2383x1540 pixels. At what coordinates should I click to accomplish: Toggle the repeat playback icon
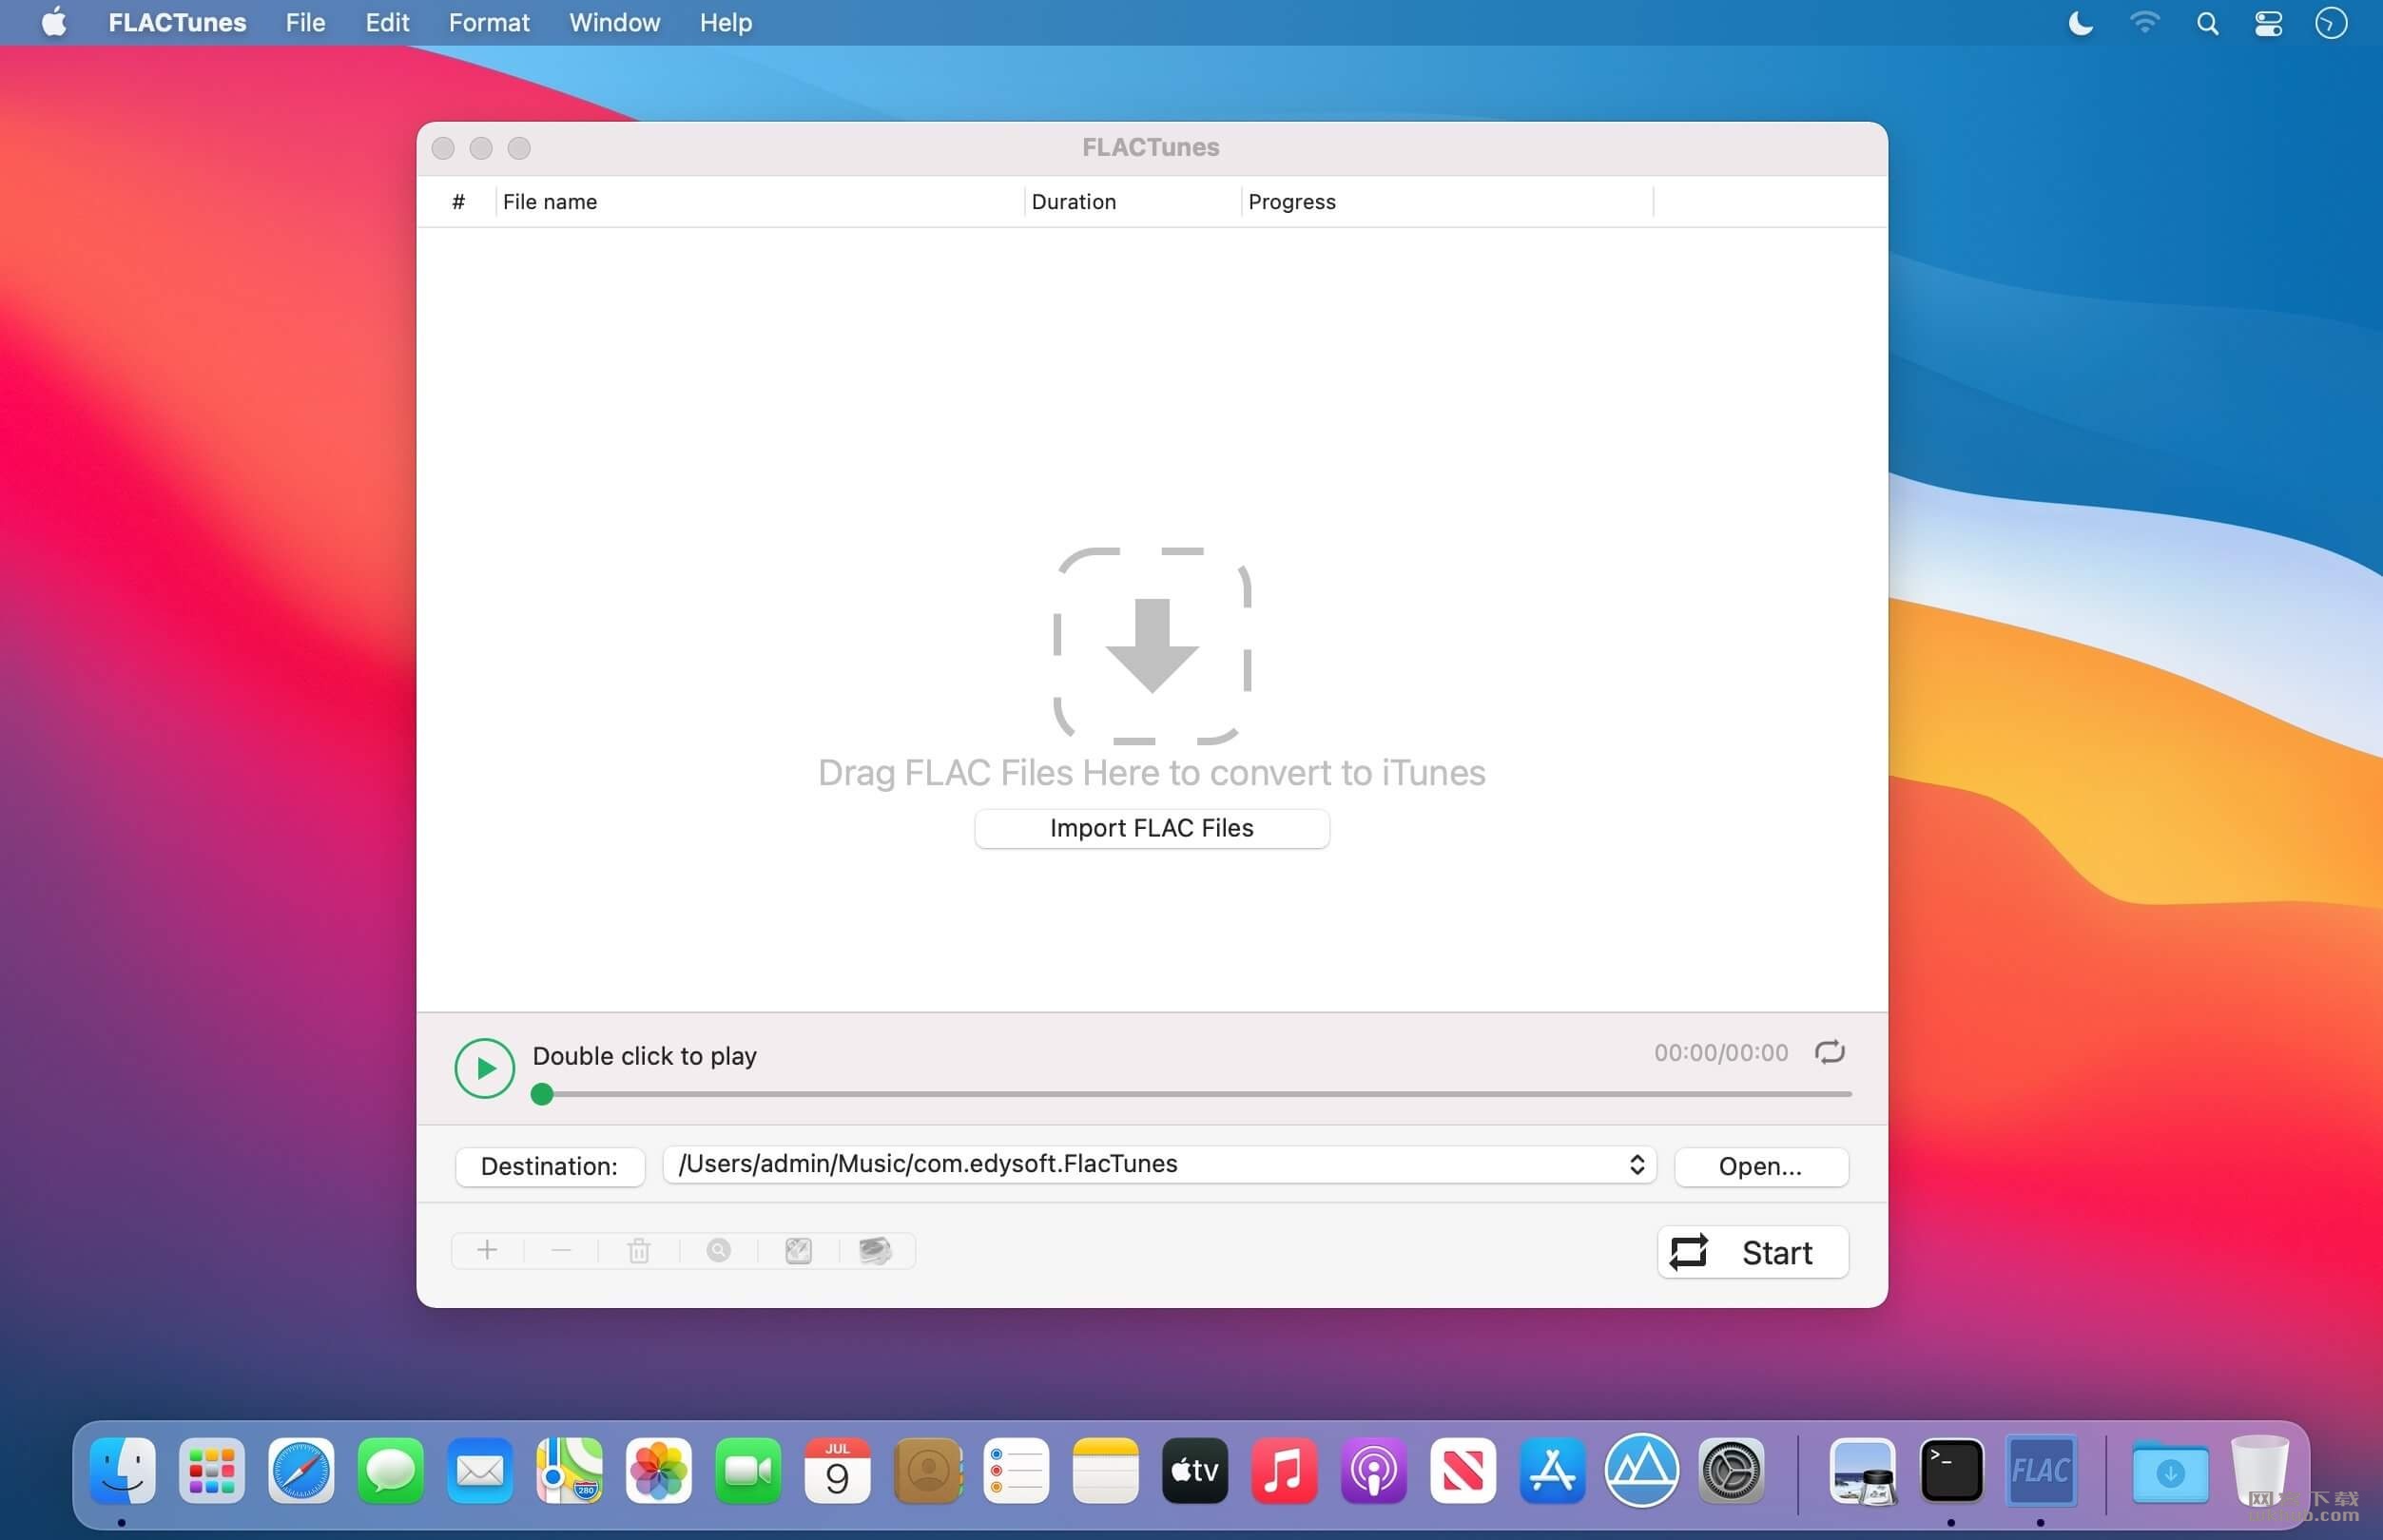(x=1829, y=1052)
